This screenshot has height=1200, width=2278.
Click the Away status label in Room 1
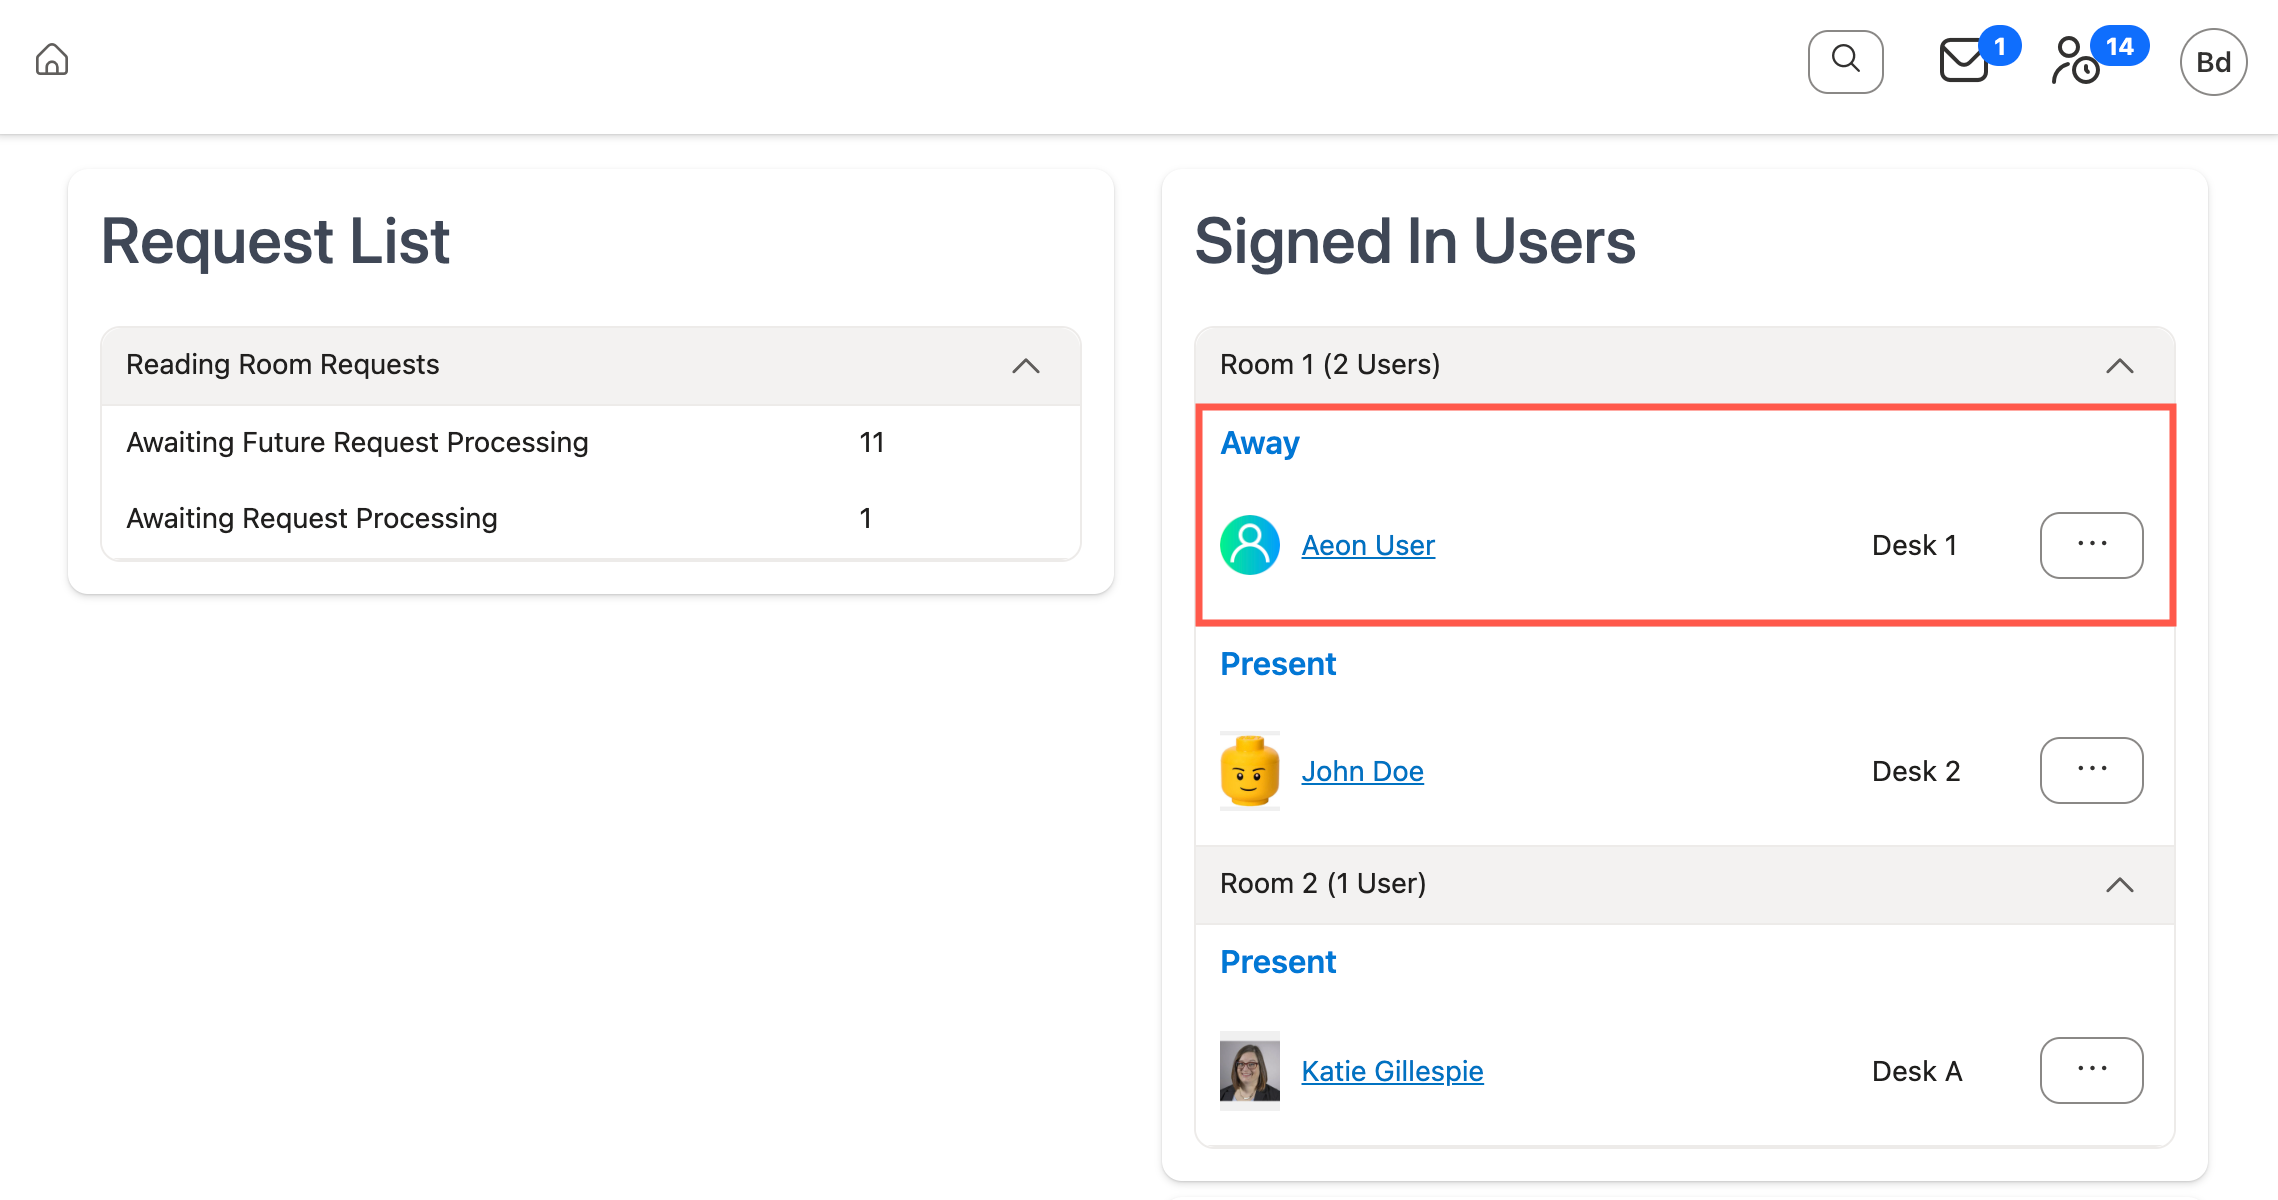point(1258,443)
